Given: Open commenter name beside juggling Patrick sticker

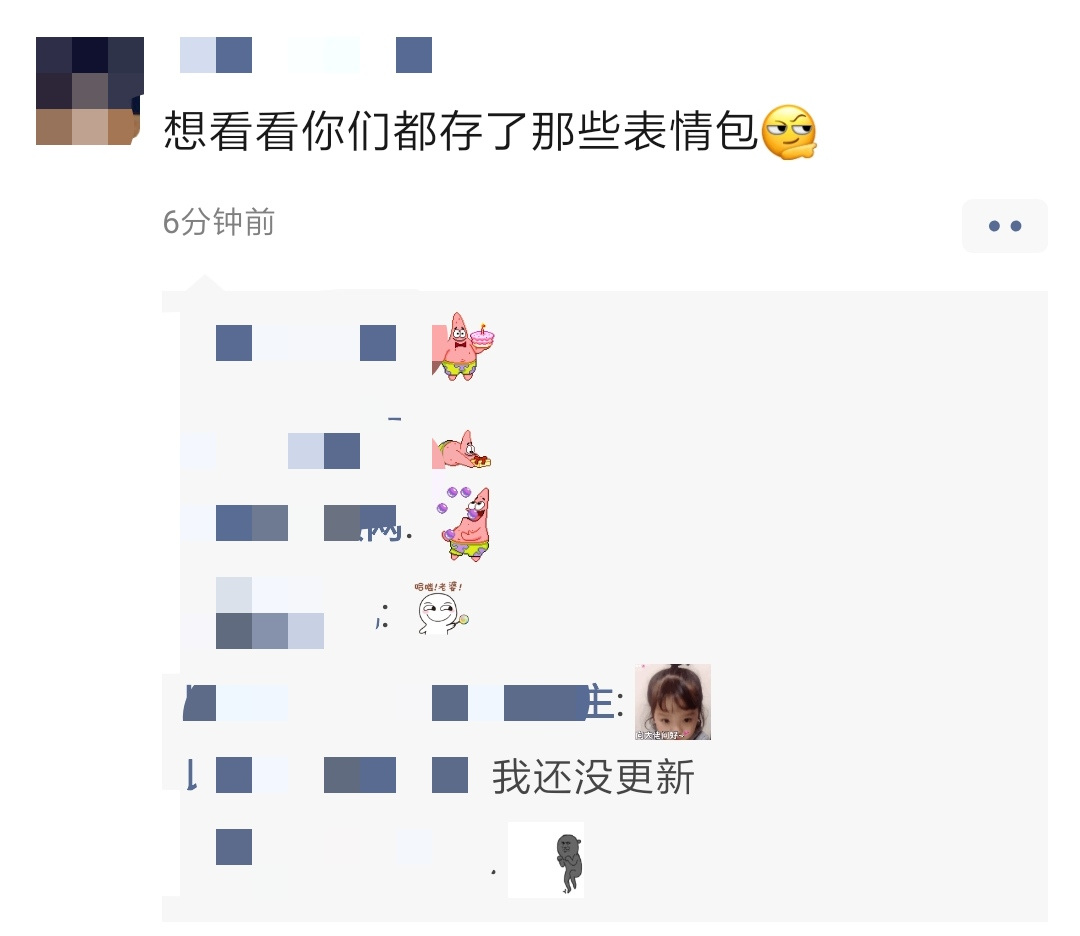Looking at the screenshot, I should pos(296,523).
